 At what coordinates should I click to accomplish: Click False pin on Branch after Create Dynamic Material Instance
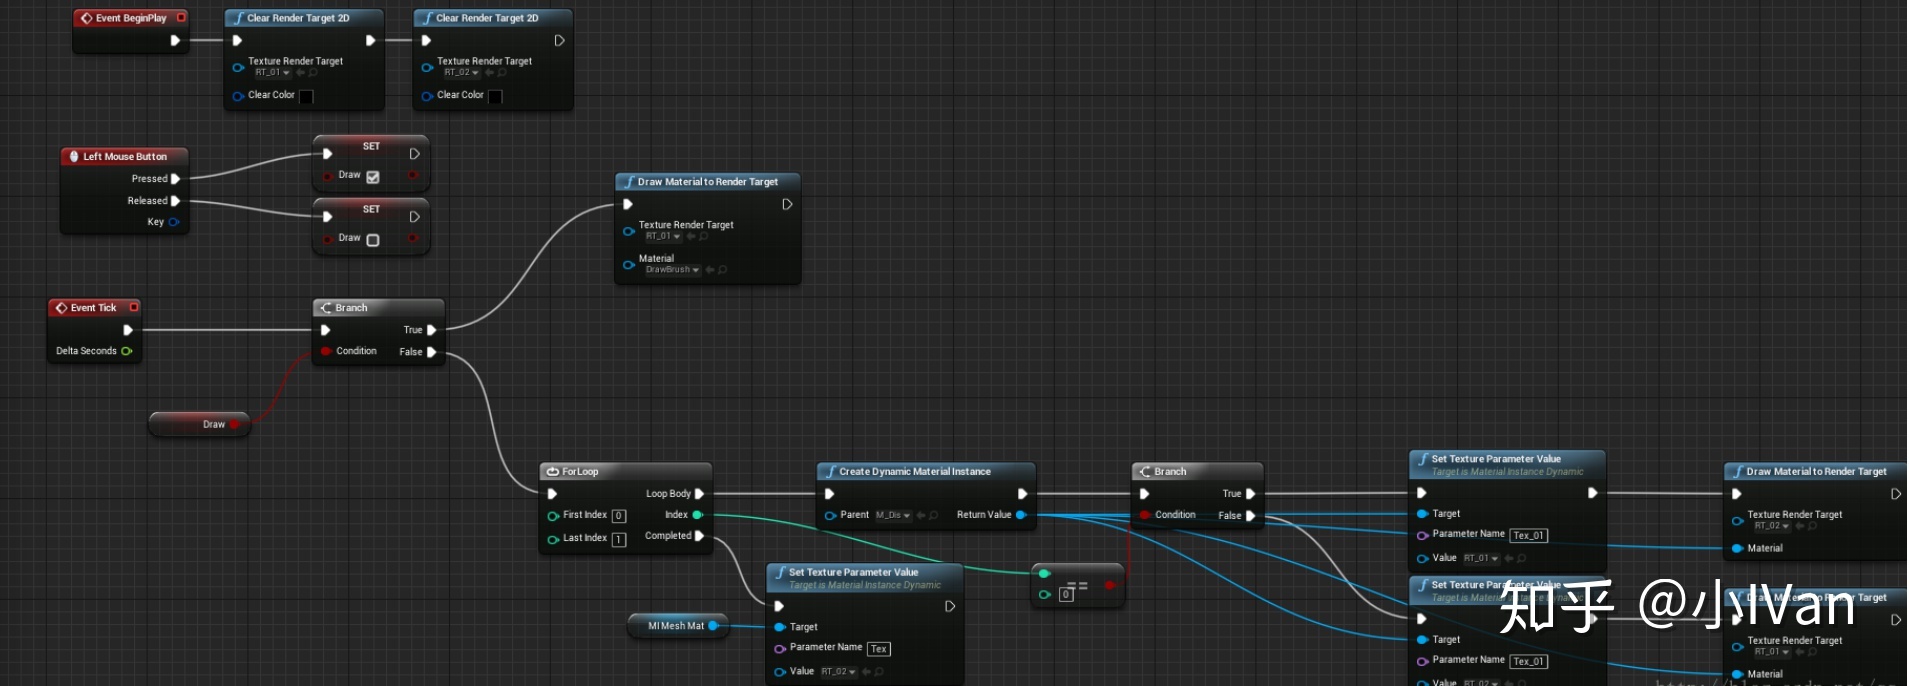(x=1250, y=516)
